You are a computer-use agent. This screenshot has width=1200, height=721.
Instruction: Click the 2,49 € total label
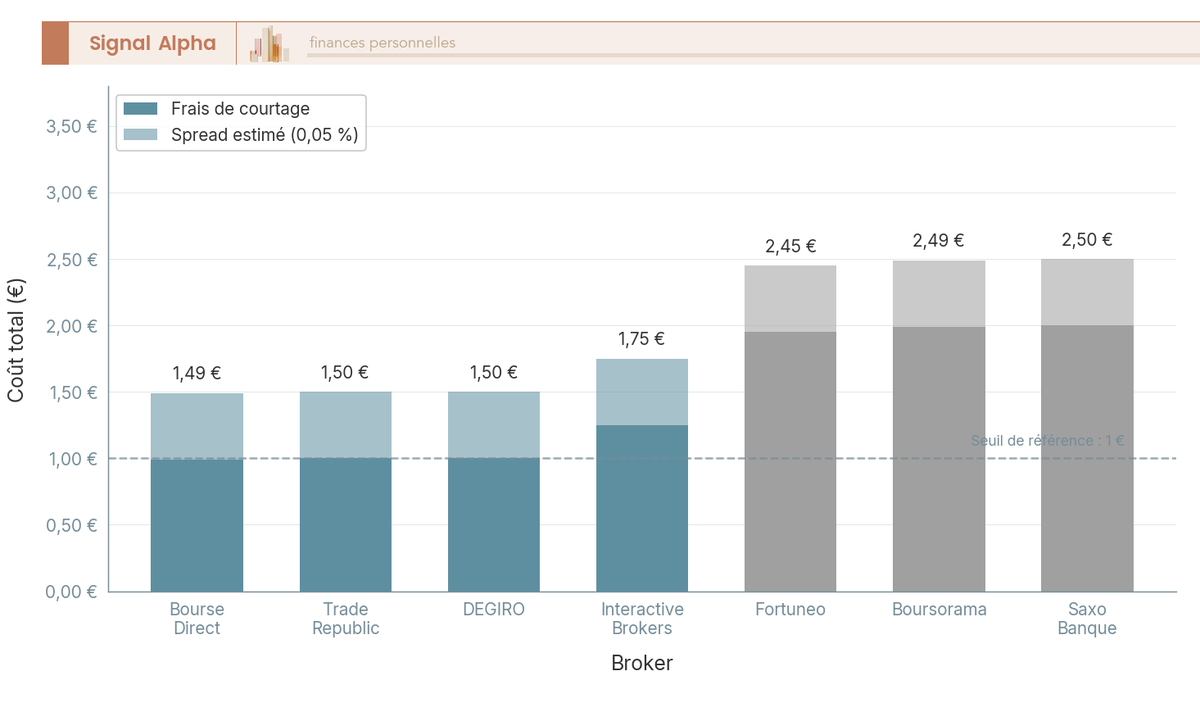pos(939,240)
